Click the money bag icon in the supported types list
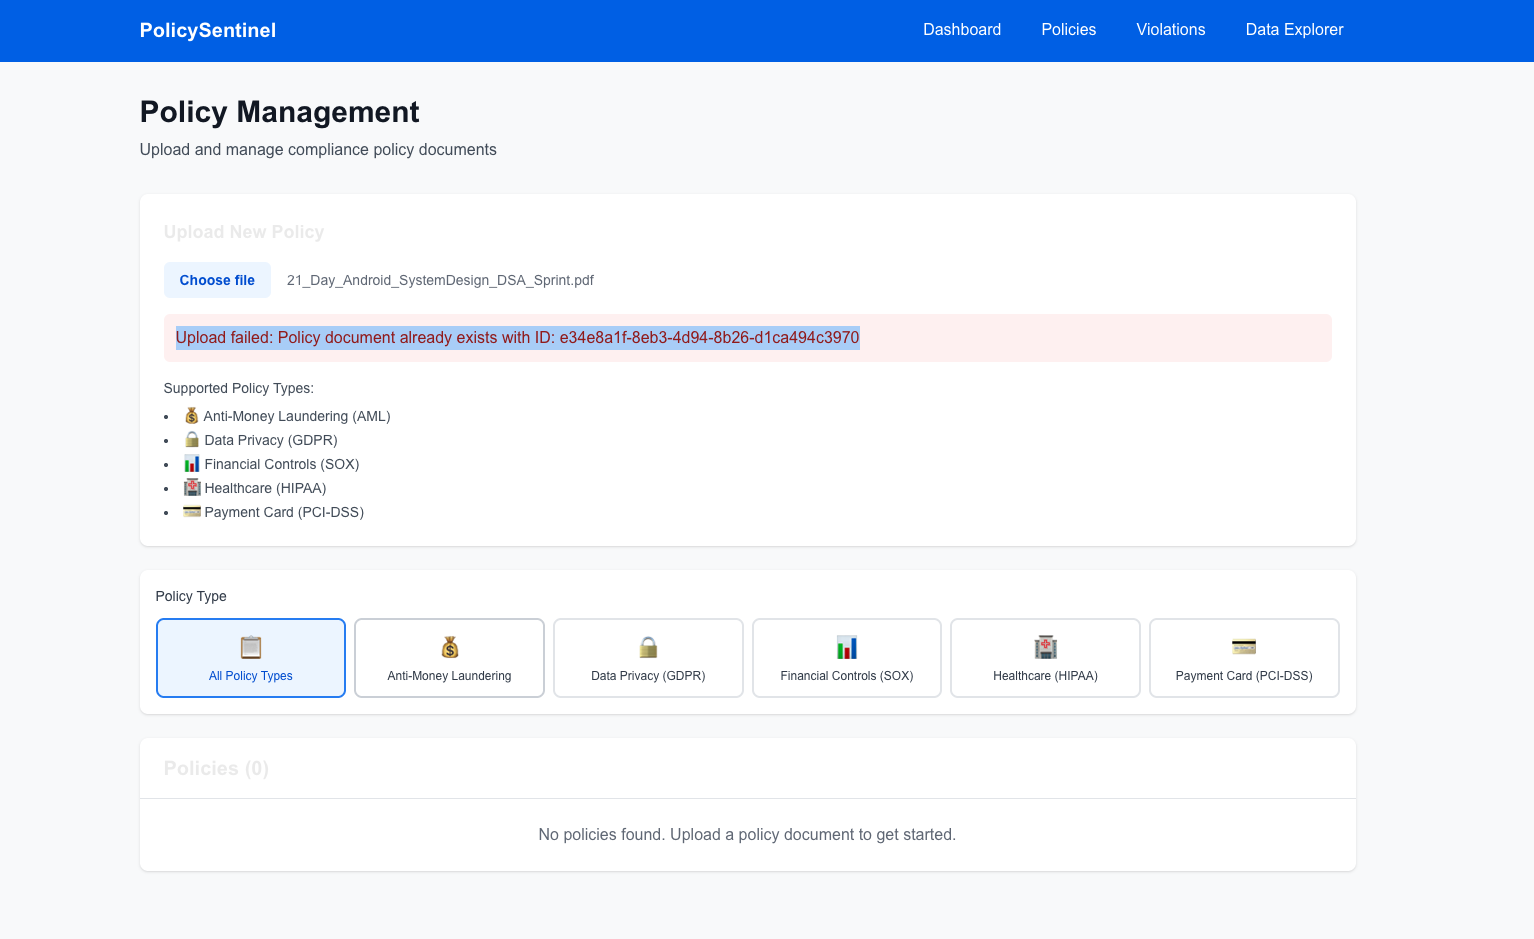 pyautogui.click(x=192, y=415)
